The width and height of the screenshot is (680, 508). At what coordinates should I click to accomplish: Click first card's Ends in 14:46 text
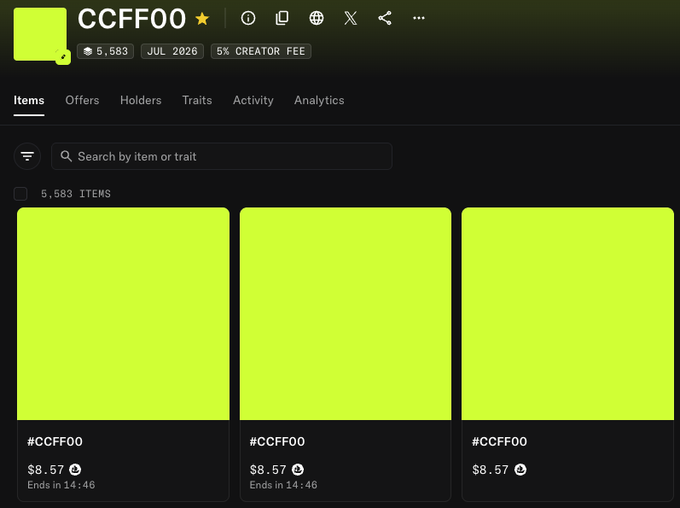click(x=61, y=485)
